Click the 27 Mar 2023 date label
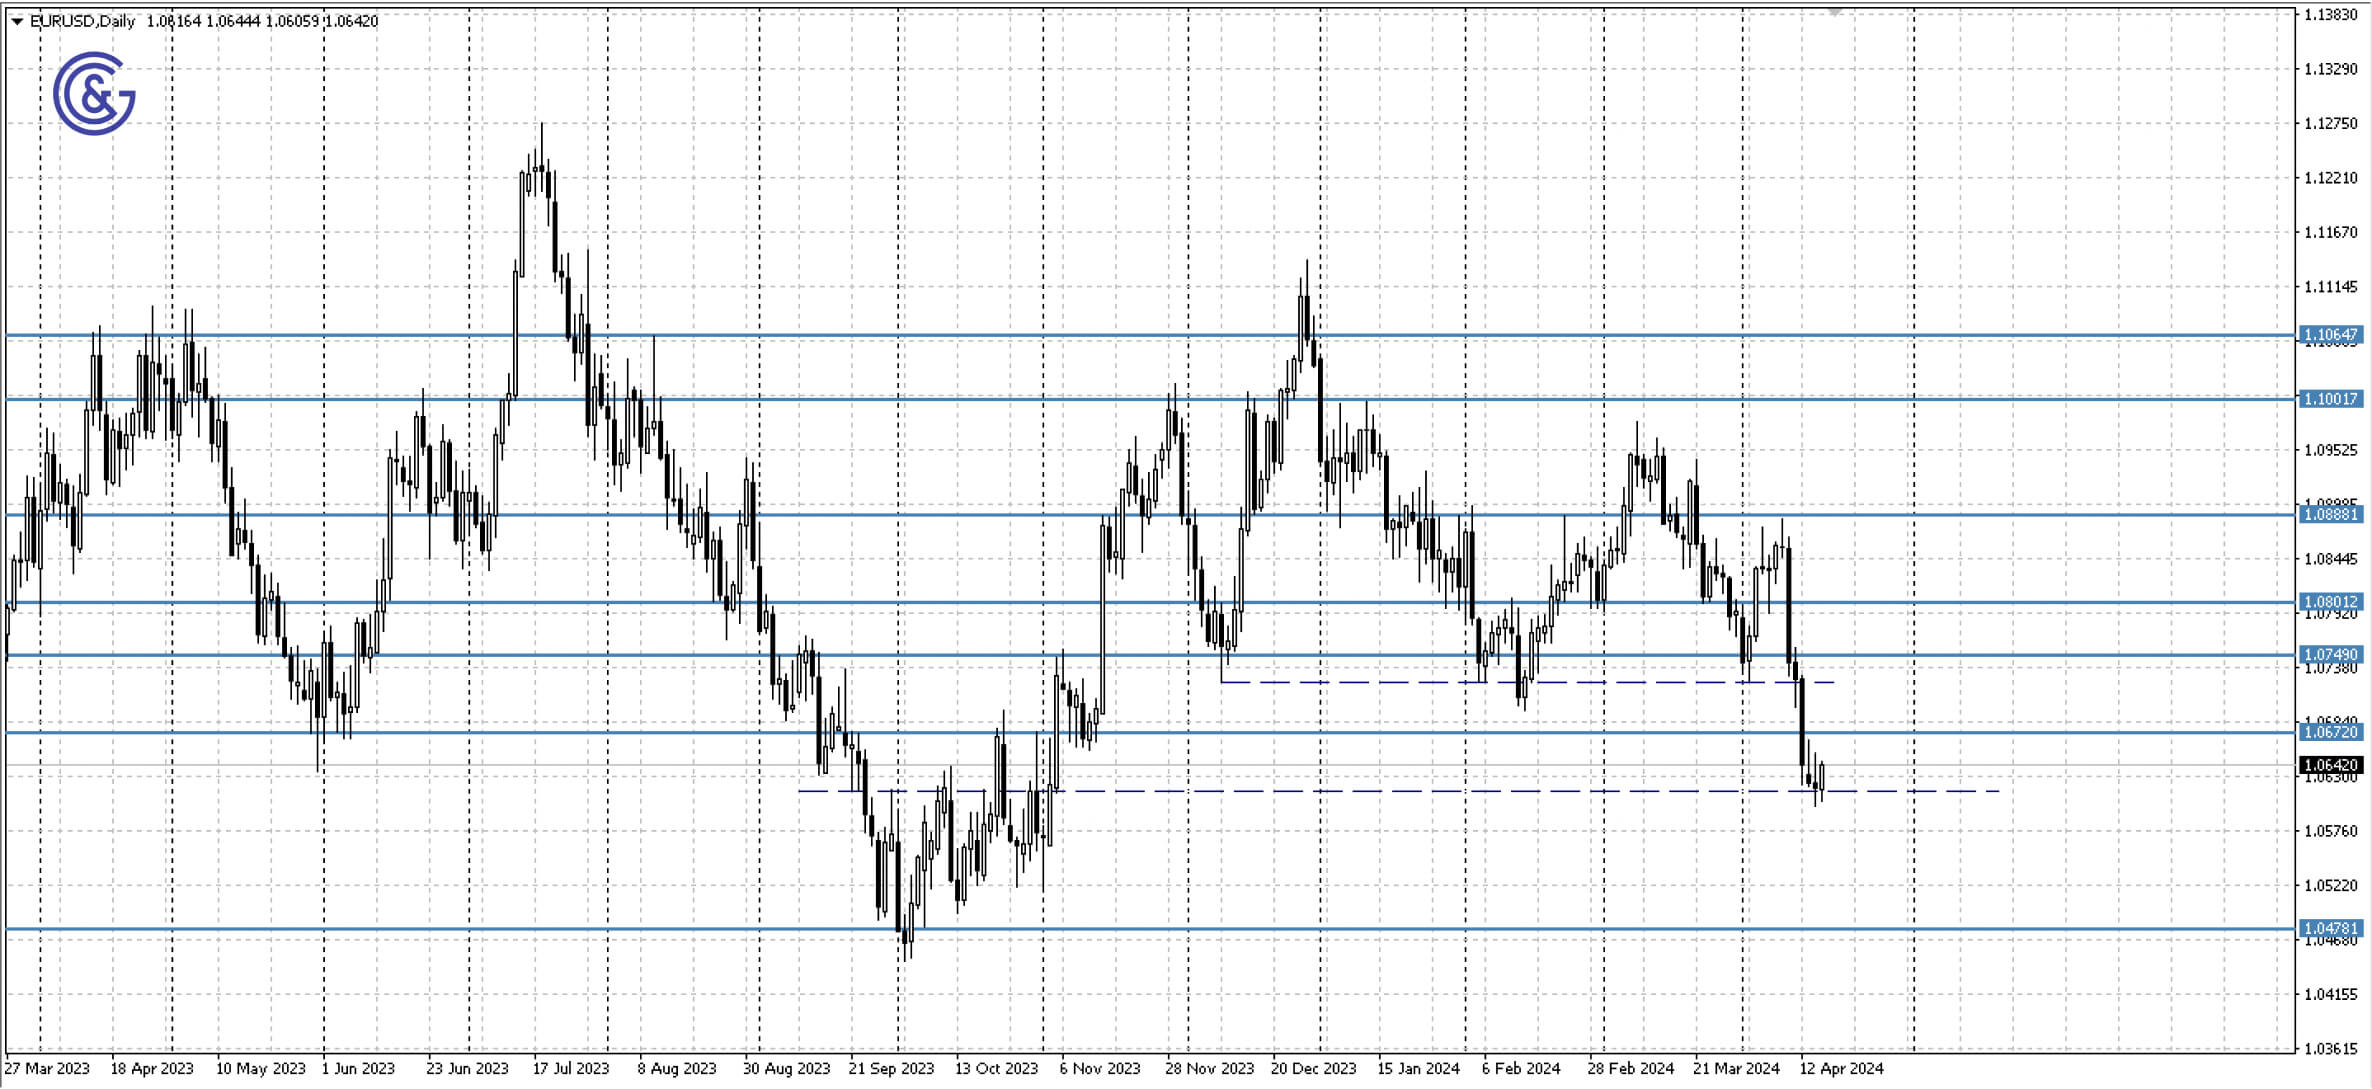Screen dimensions: 2372x1089 (48, 1068)
